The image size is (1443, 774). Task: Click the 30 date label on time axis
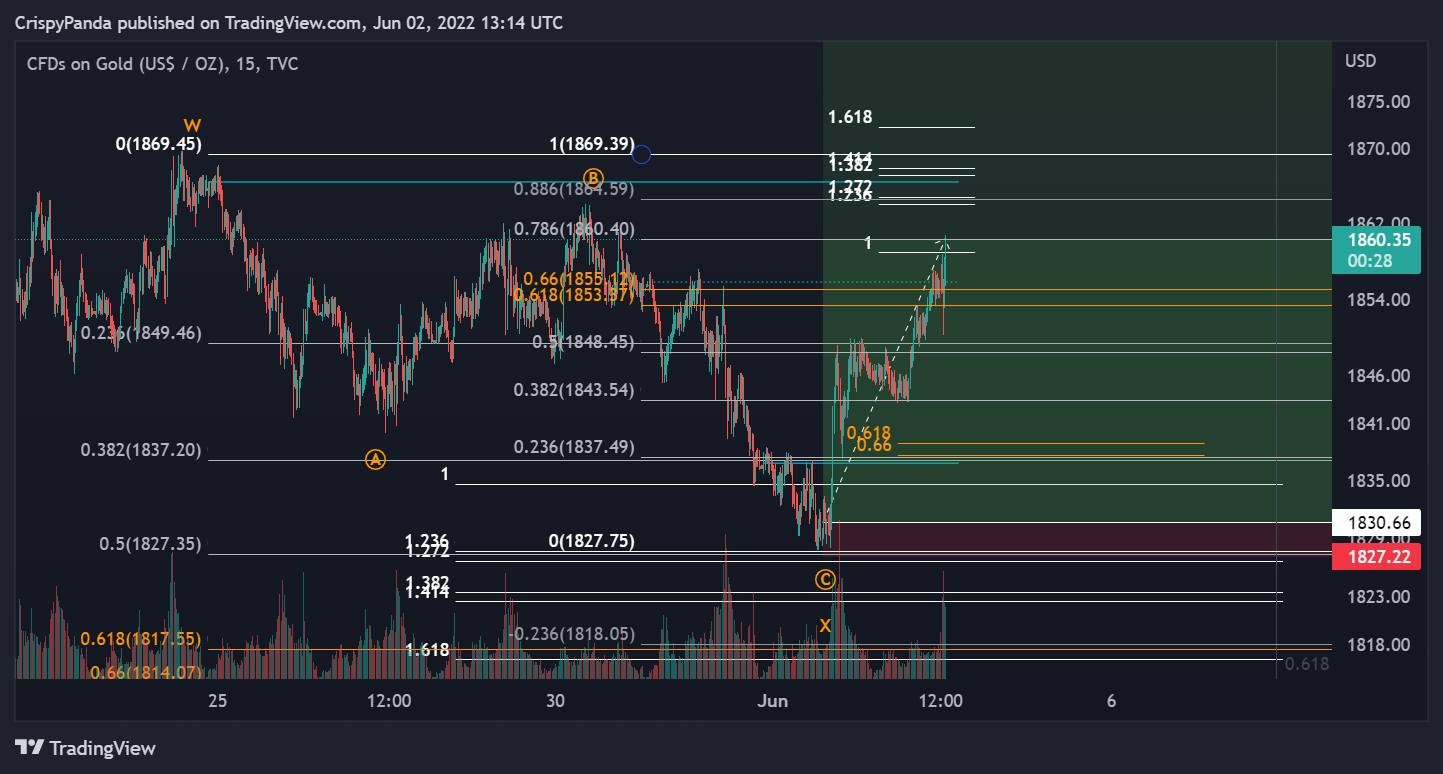click(557, 701)
